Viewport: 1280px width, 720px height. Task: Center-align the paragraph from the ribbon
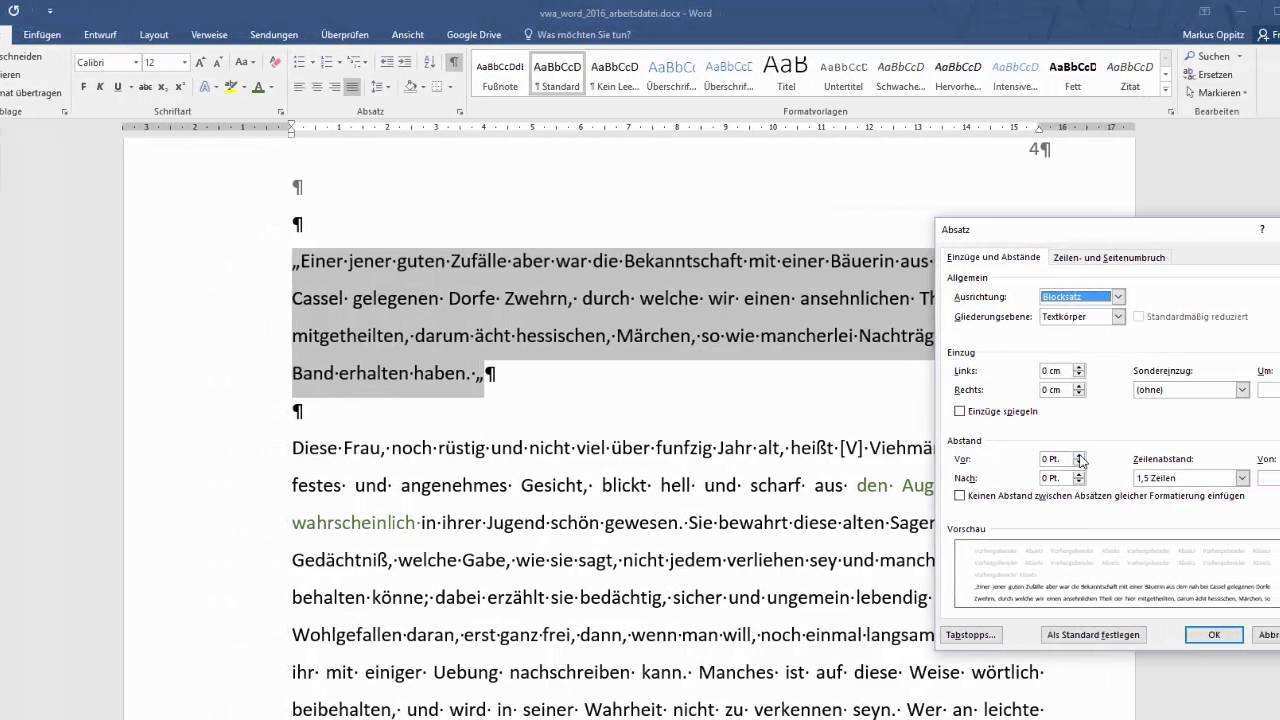coord(317,87)
